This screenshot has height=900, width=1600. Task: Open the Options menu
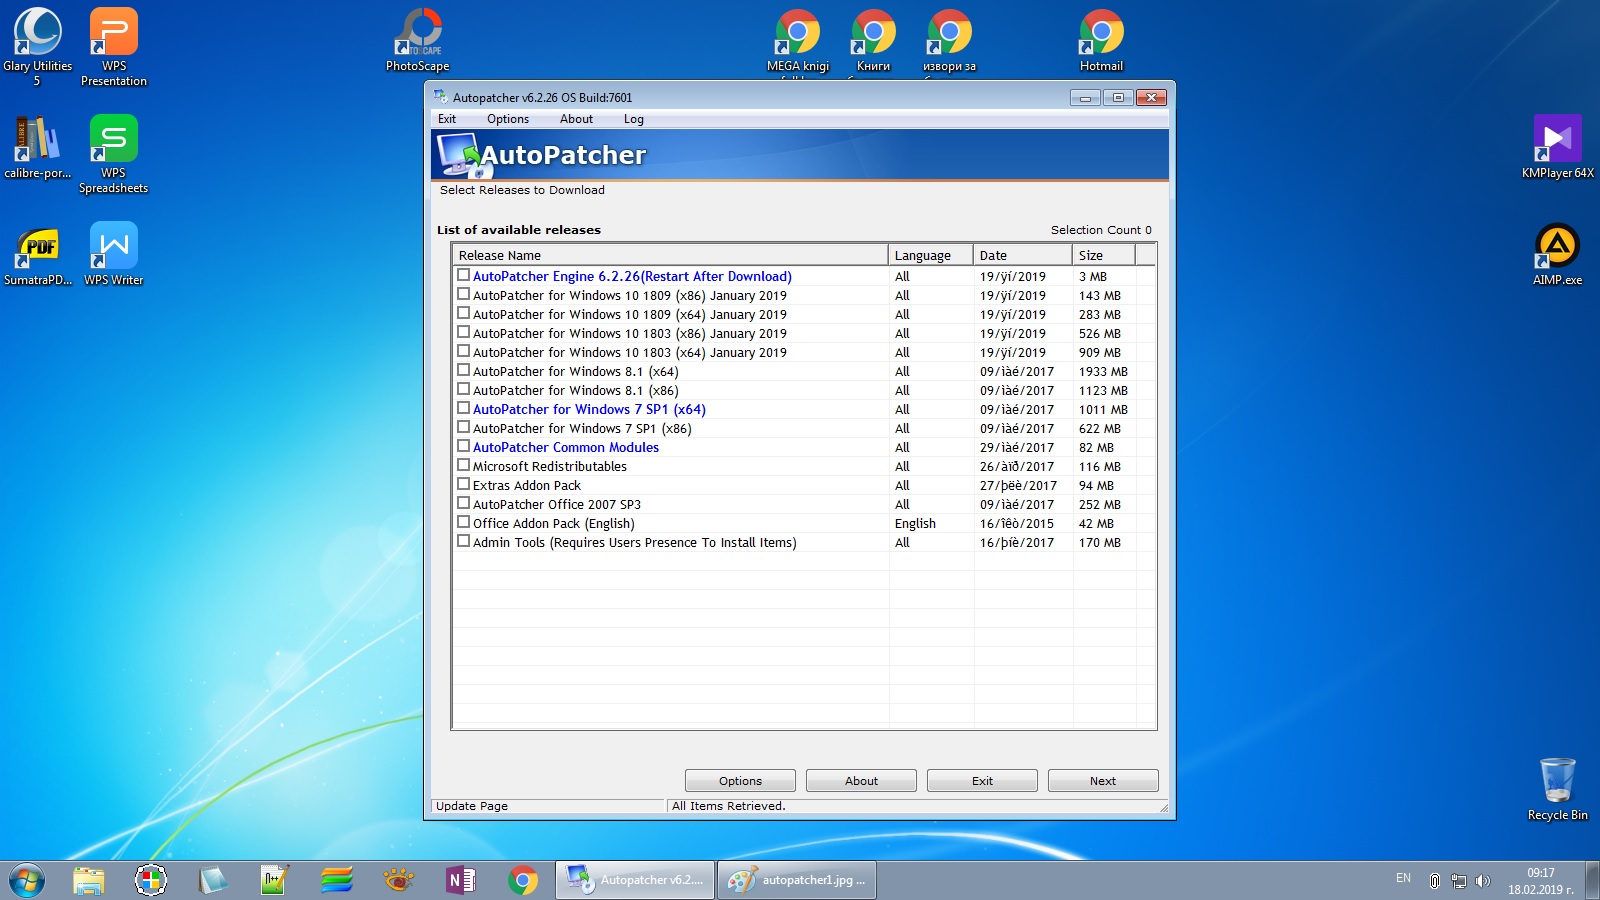(x=508, y=119)
